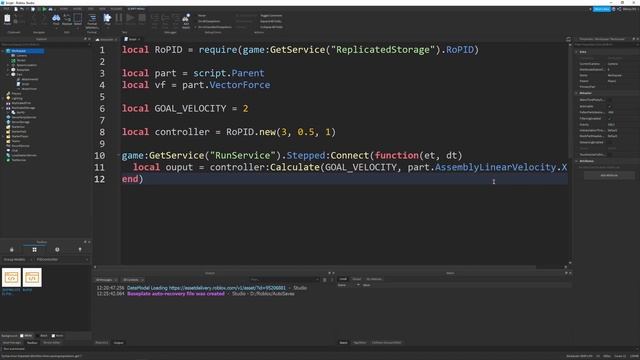
Task: Open Toolbox Creations tab icon
Action: (x=80, y=249)
